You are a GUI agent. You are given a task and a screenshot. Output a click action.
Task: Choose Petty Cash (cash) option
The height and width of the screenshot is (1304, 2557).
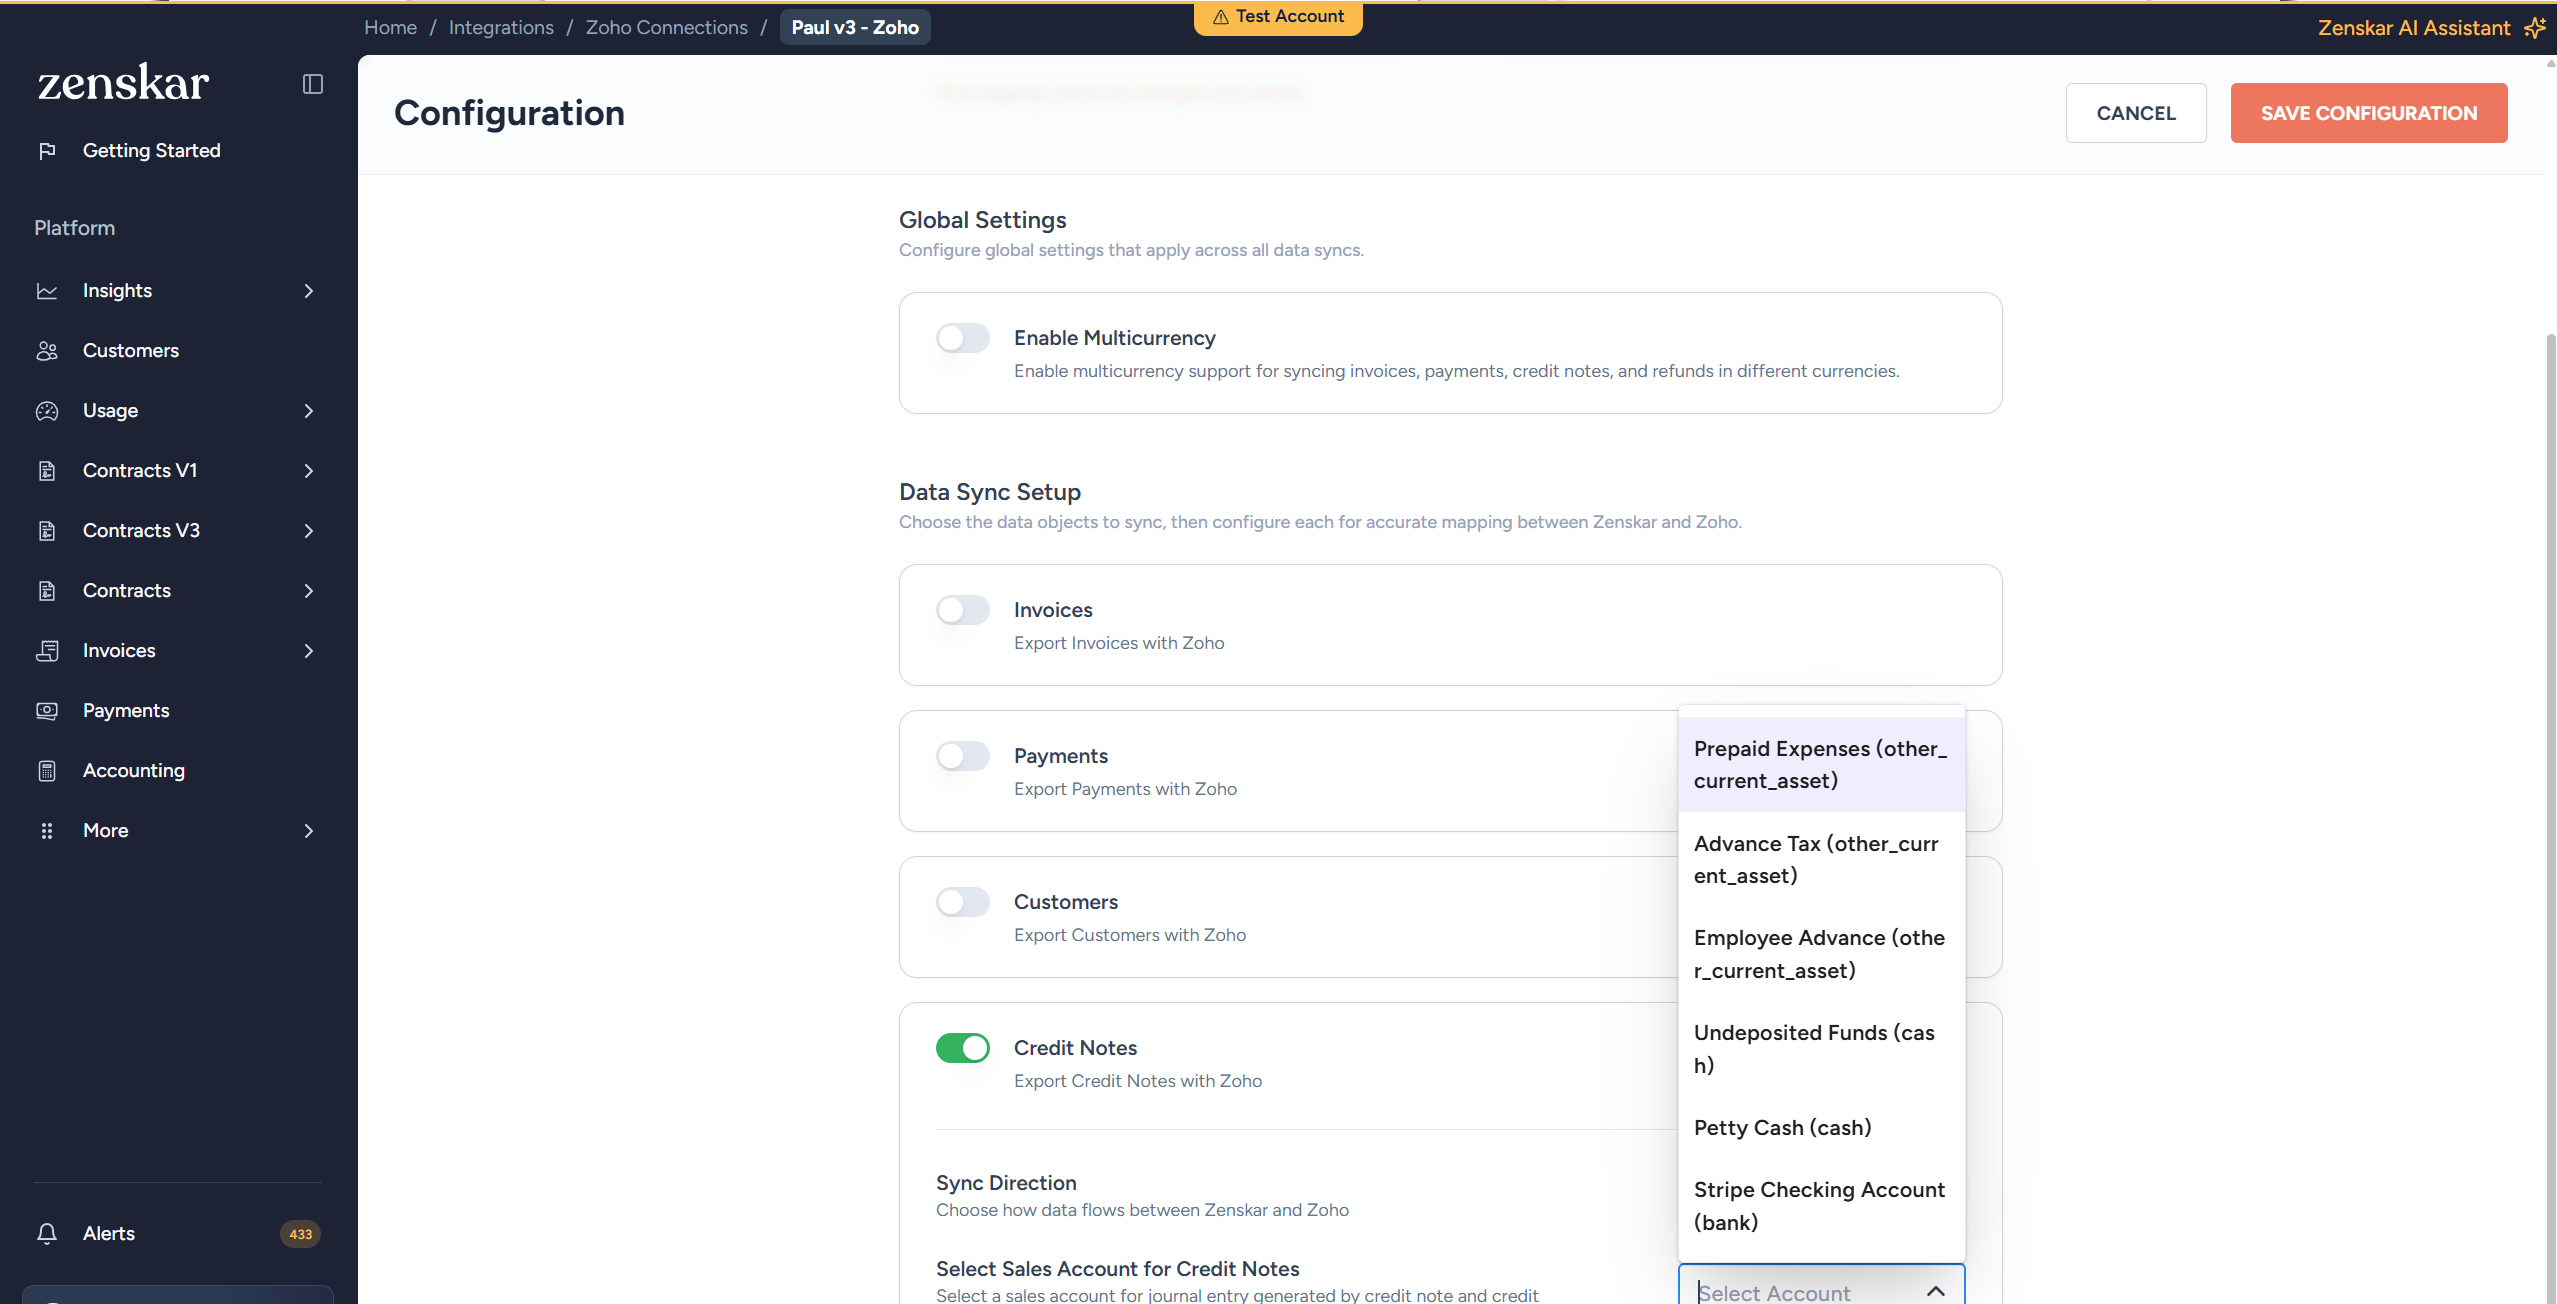point(1782,1128)
